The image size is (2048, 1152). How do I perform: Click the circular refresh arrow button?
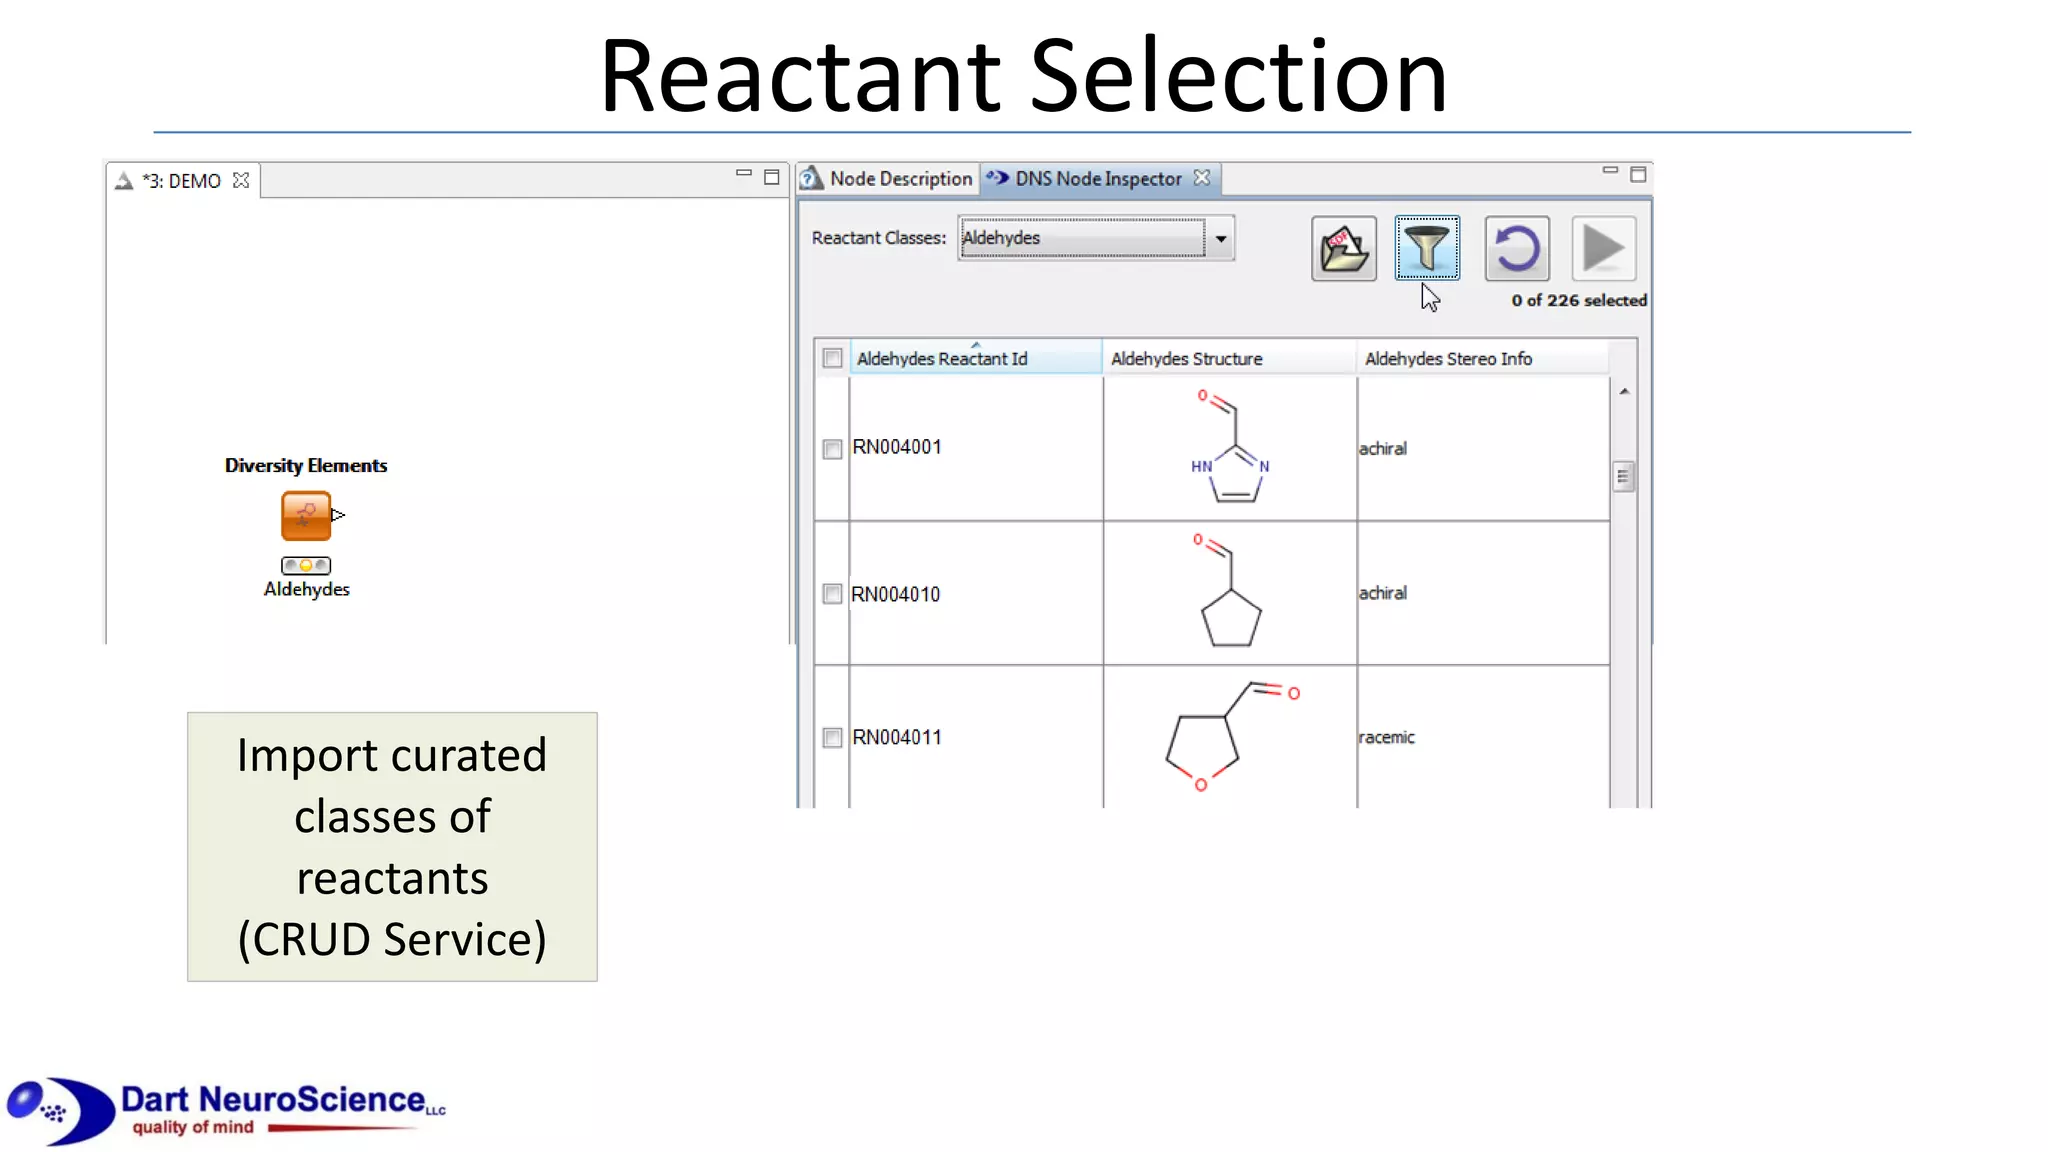[1516, 248]
